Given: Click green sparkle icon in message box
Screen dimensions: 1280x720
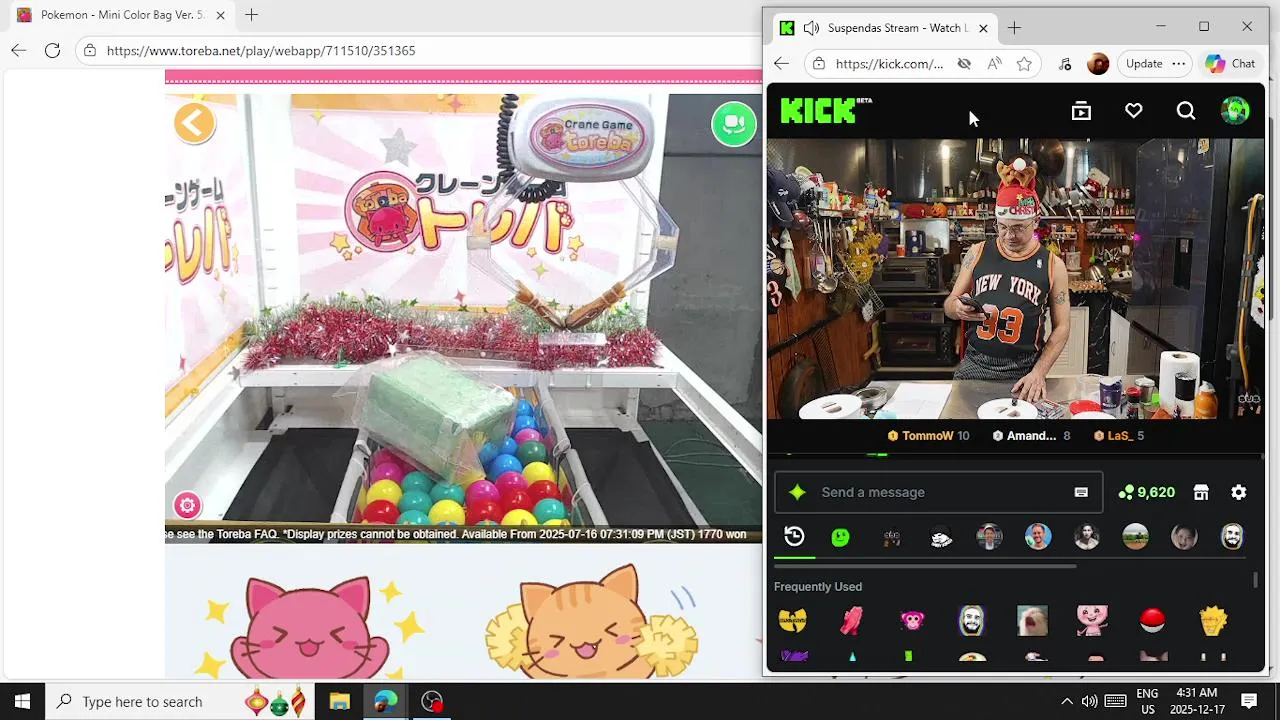Looking at the screenshot, I should [x=797, y=492].
